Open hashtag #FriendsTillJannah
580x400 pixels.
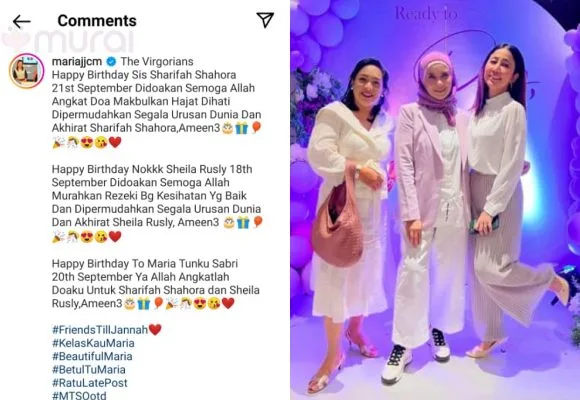[x=100, y=329]
